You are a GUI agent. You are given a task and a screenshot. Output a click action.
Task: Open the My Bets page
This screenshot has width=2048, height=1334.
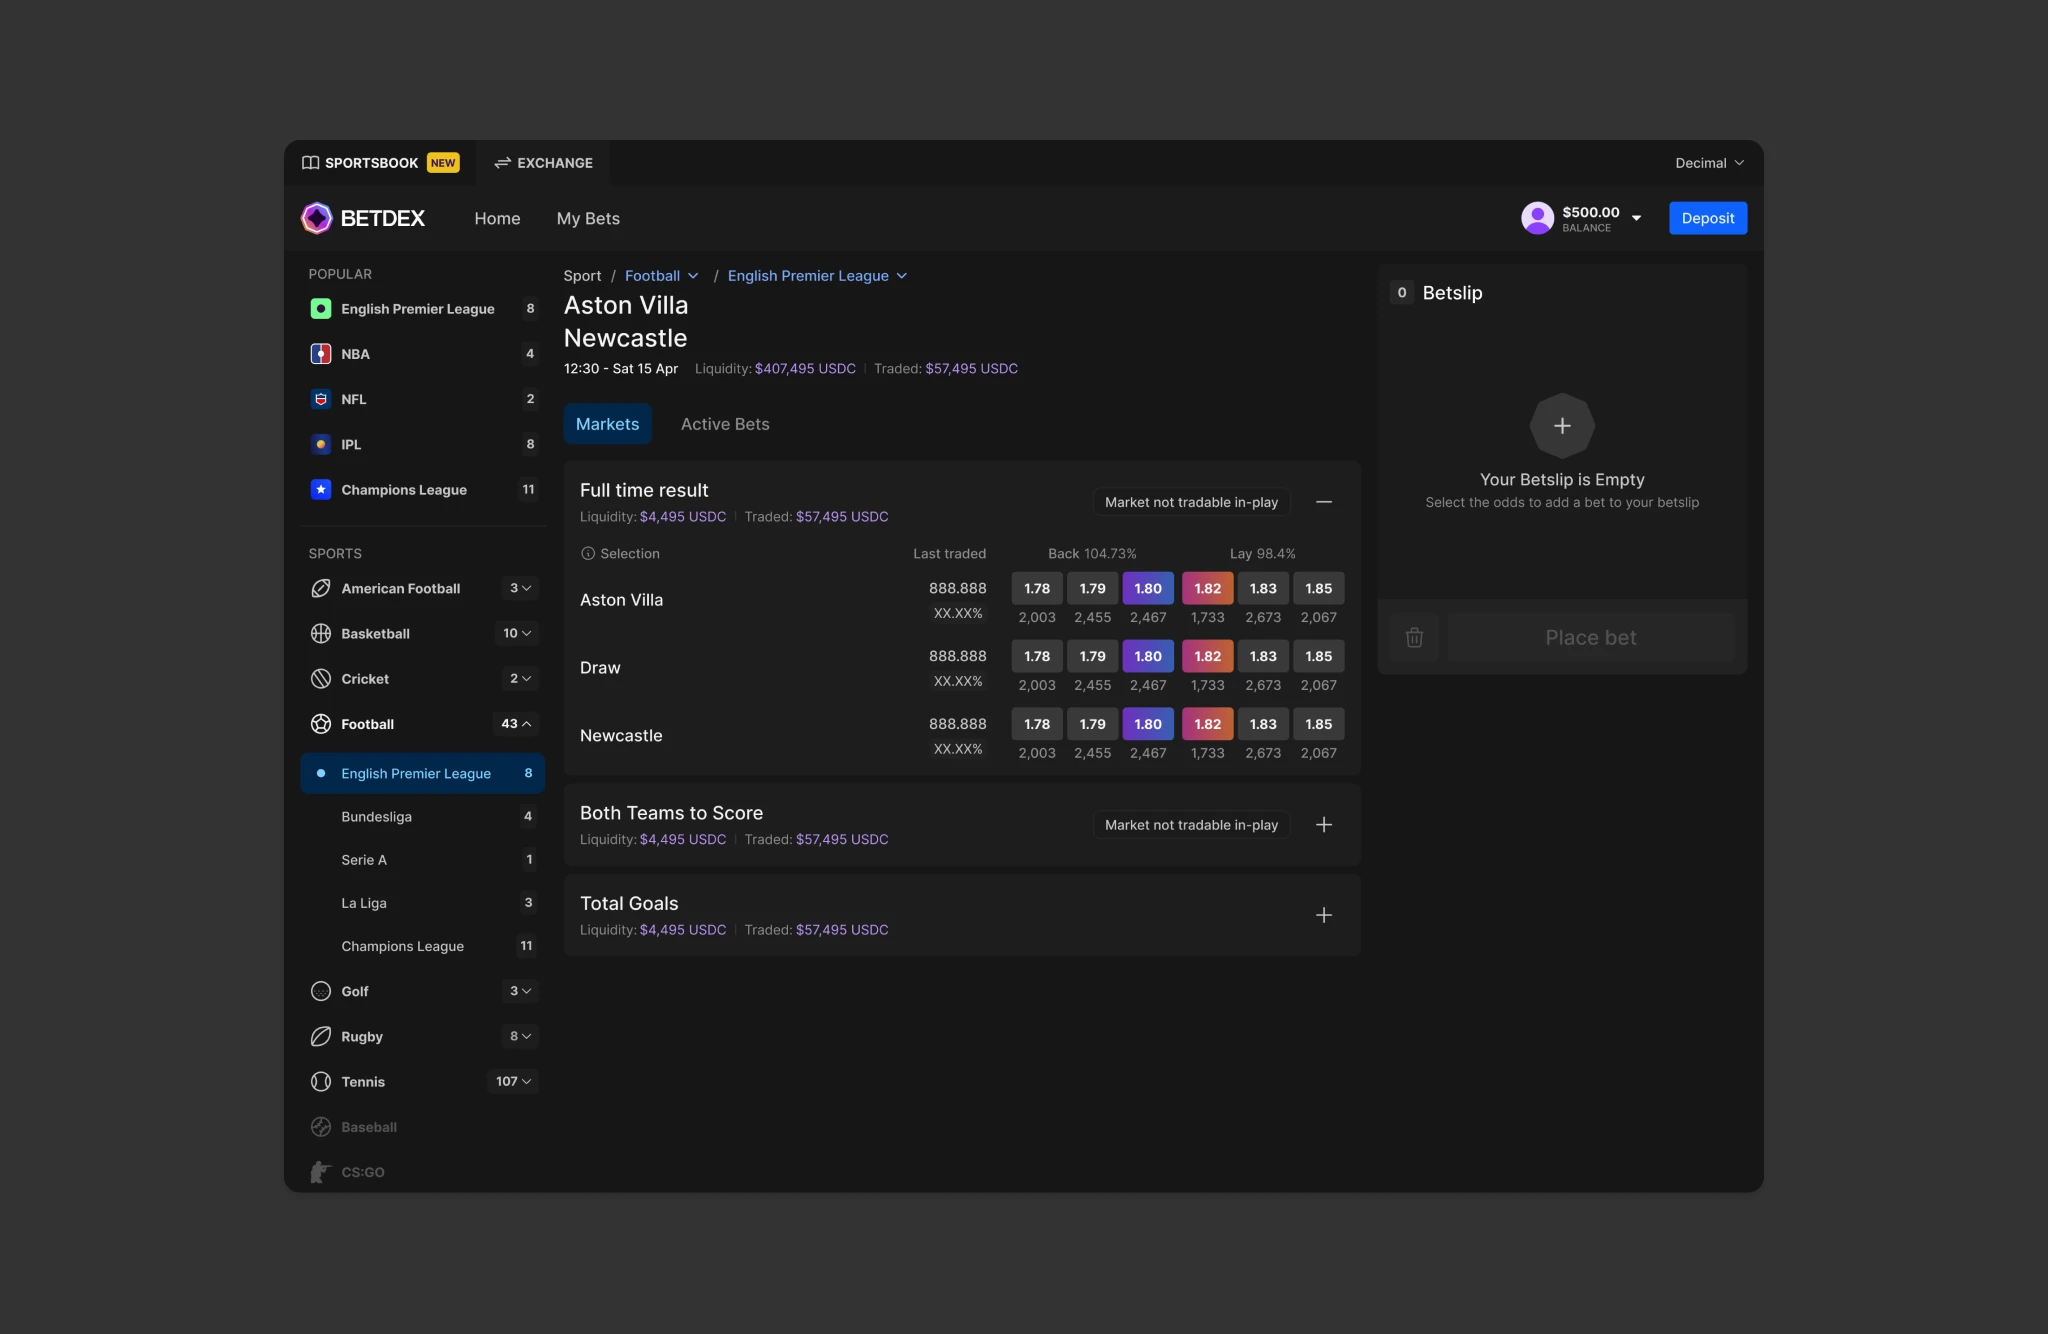point(587,218)
